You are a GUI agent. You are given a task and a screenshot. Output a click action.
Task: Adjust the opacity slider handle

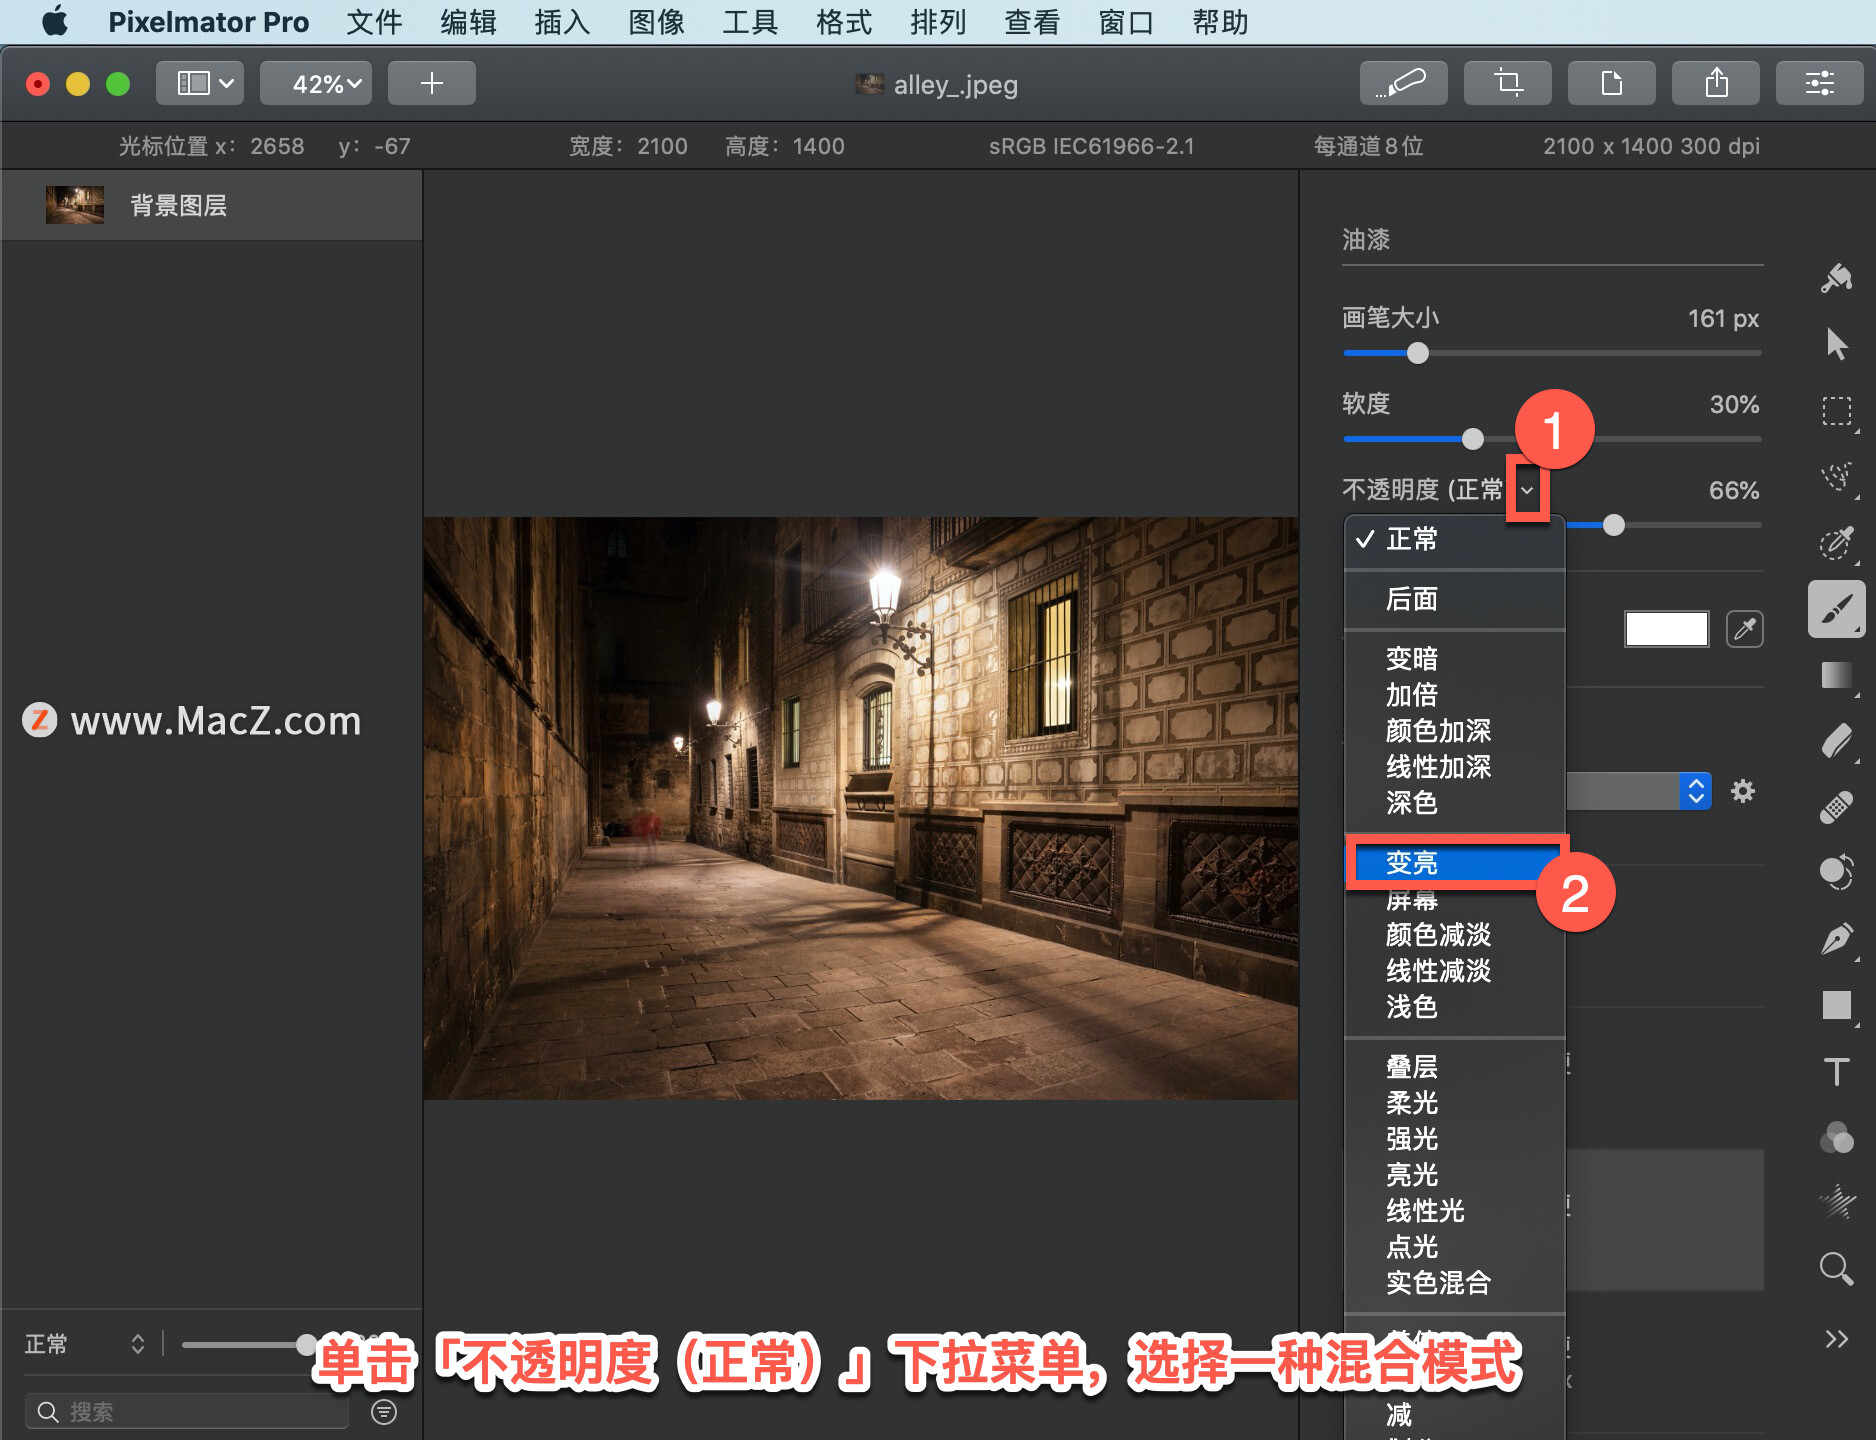(1614, 525)
